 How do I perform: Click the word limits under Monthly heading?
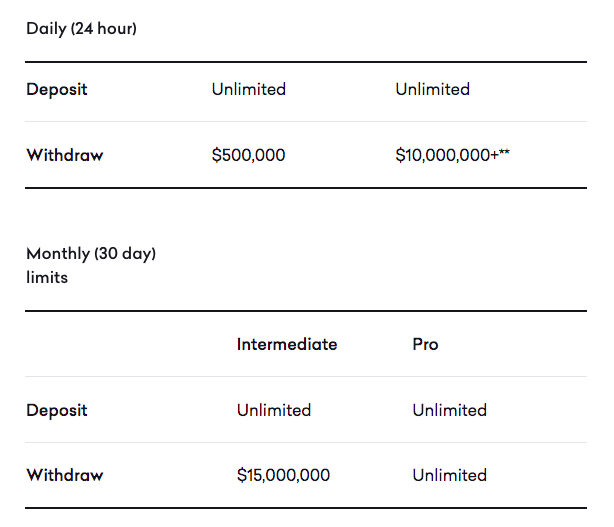(x=47, y=277)
